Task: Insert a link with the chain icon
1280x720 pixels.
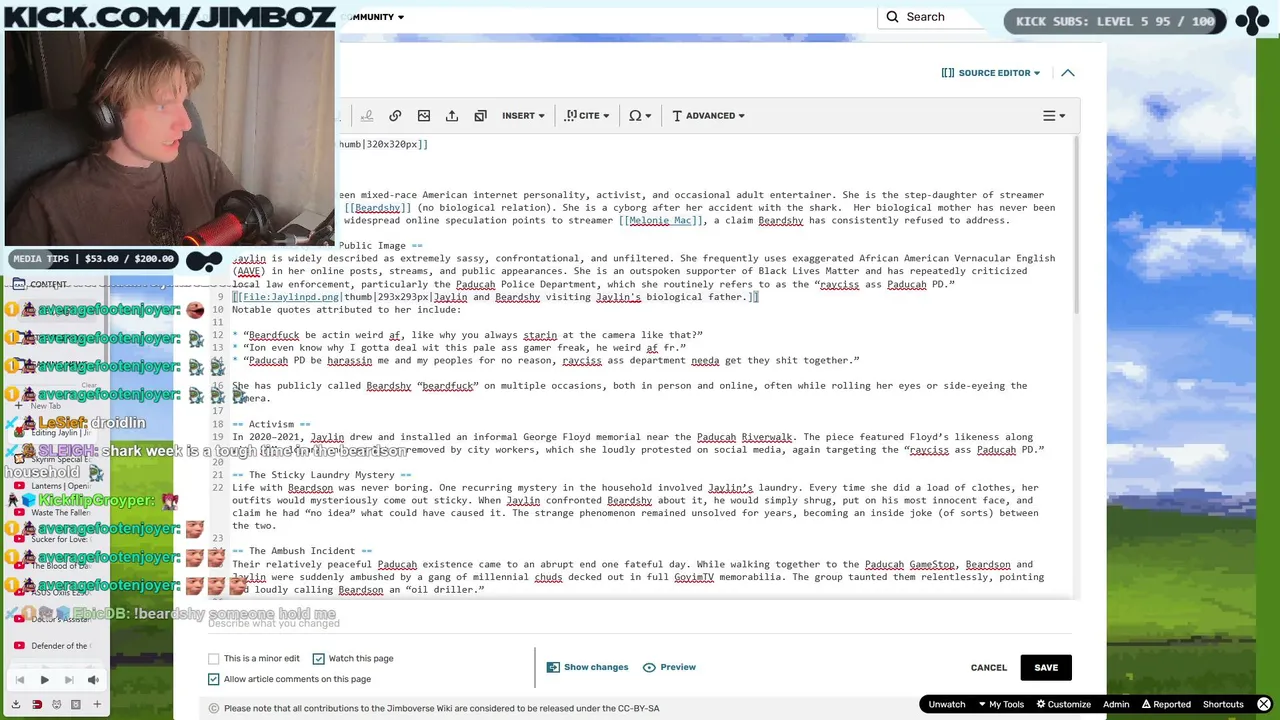Action: 395,116
